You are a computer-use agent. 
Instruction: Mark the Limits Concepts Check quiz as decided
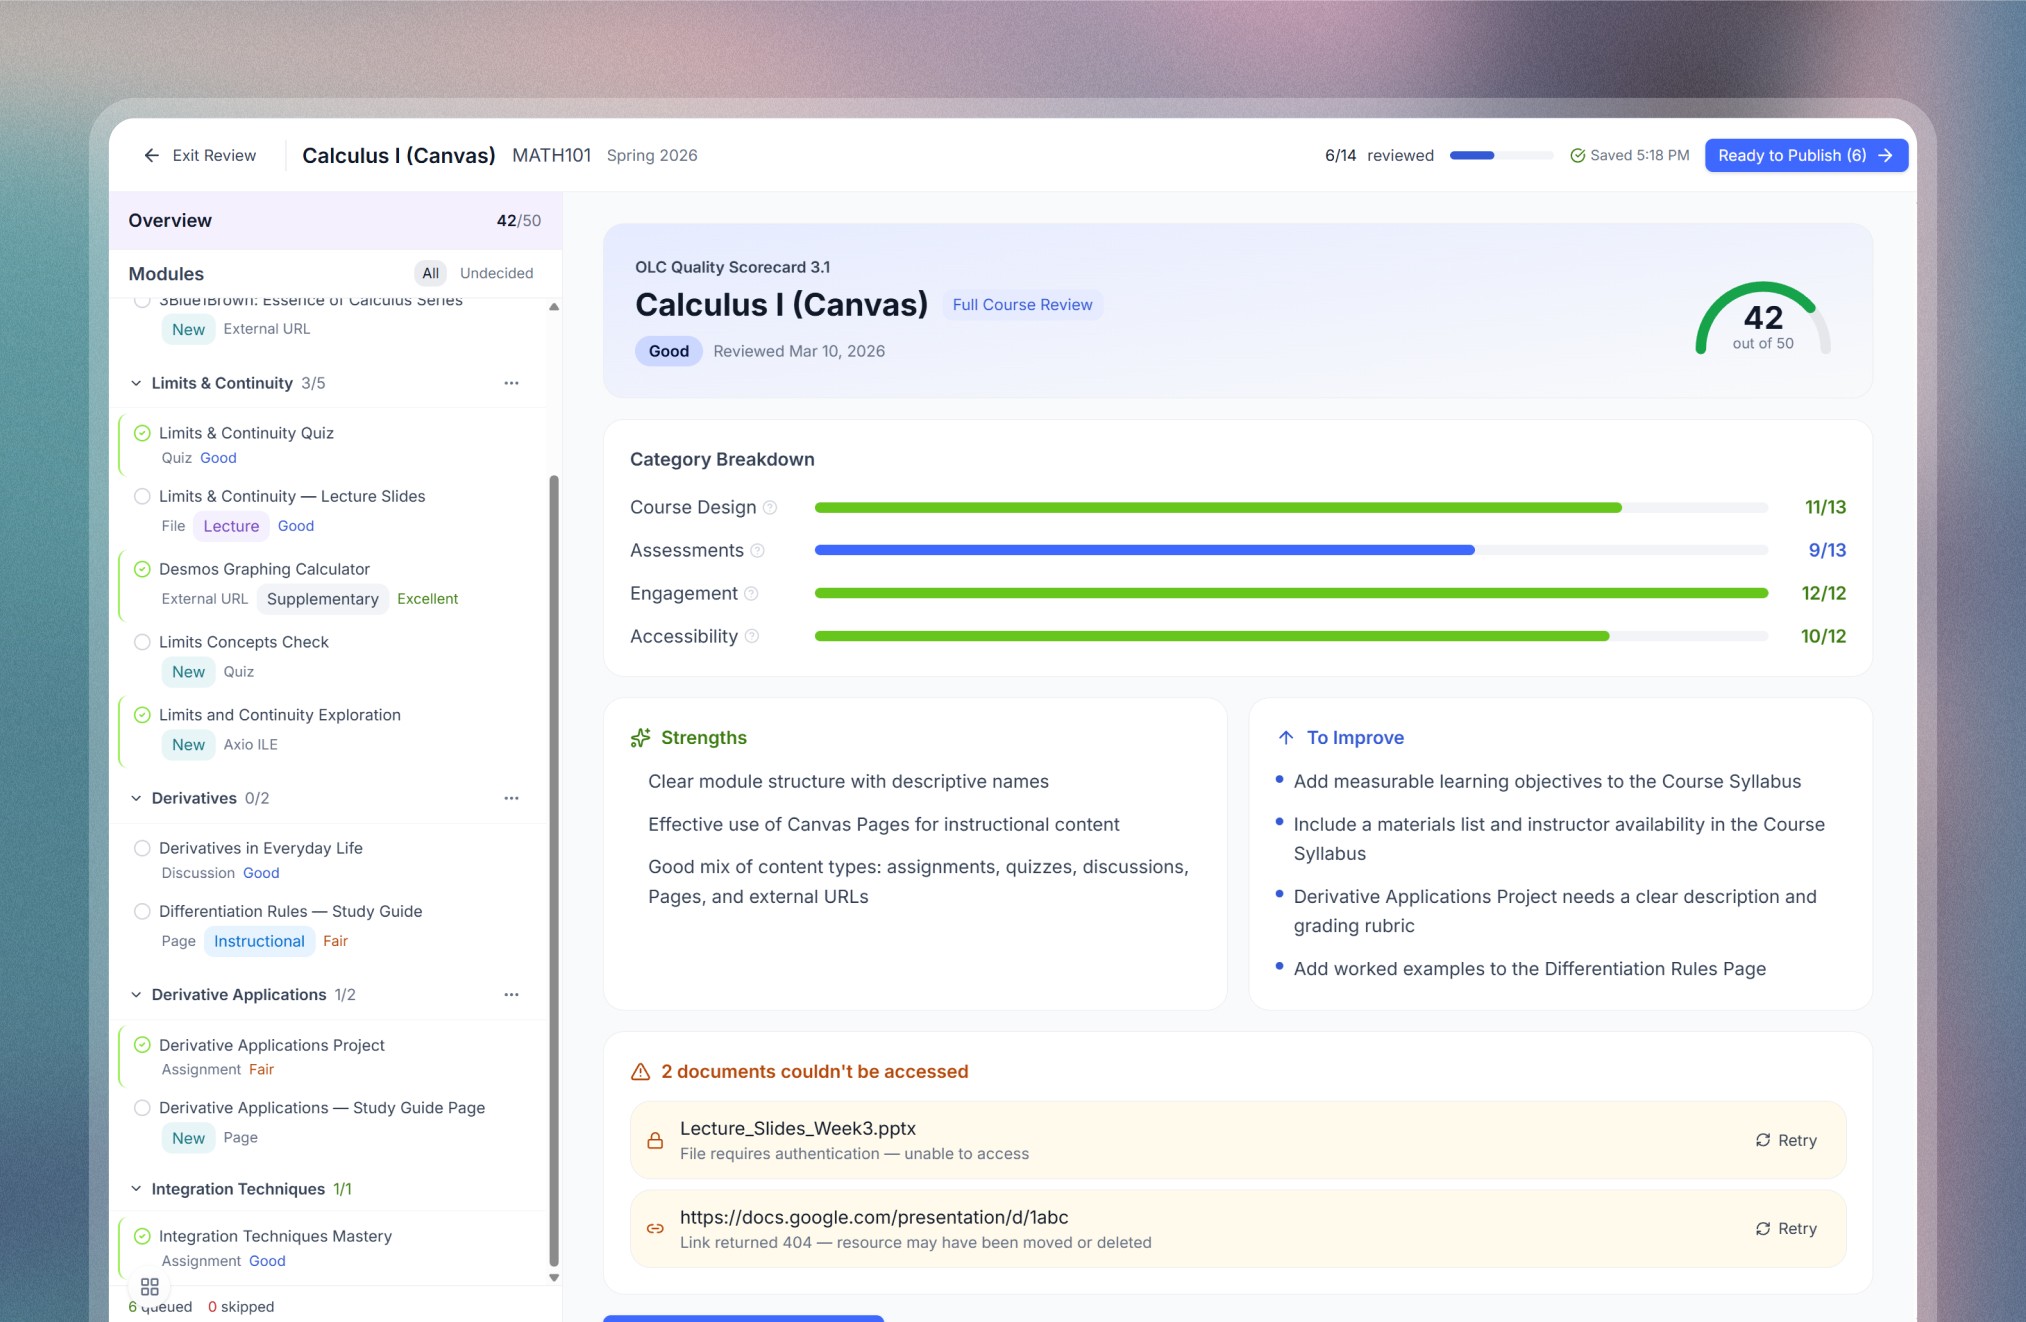coord(142,642)
